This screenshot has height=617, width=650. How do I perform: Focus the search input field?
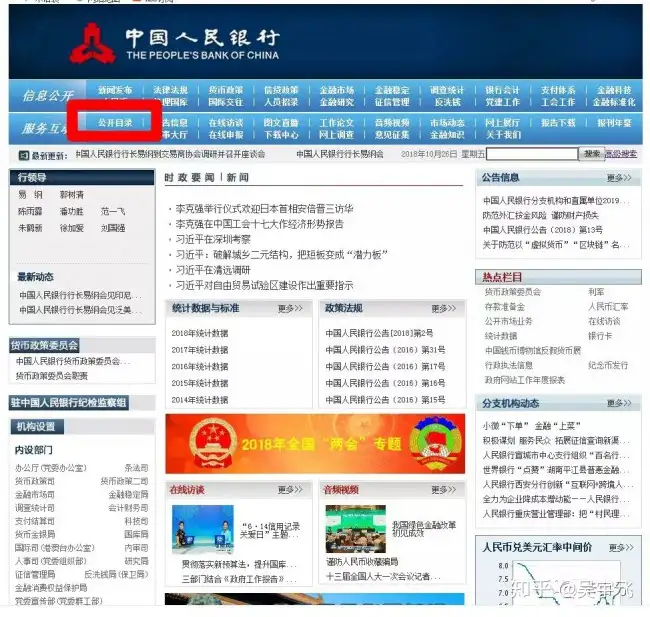click(532, 154)
